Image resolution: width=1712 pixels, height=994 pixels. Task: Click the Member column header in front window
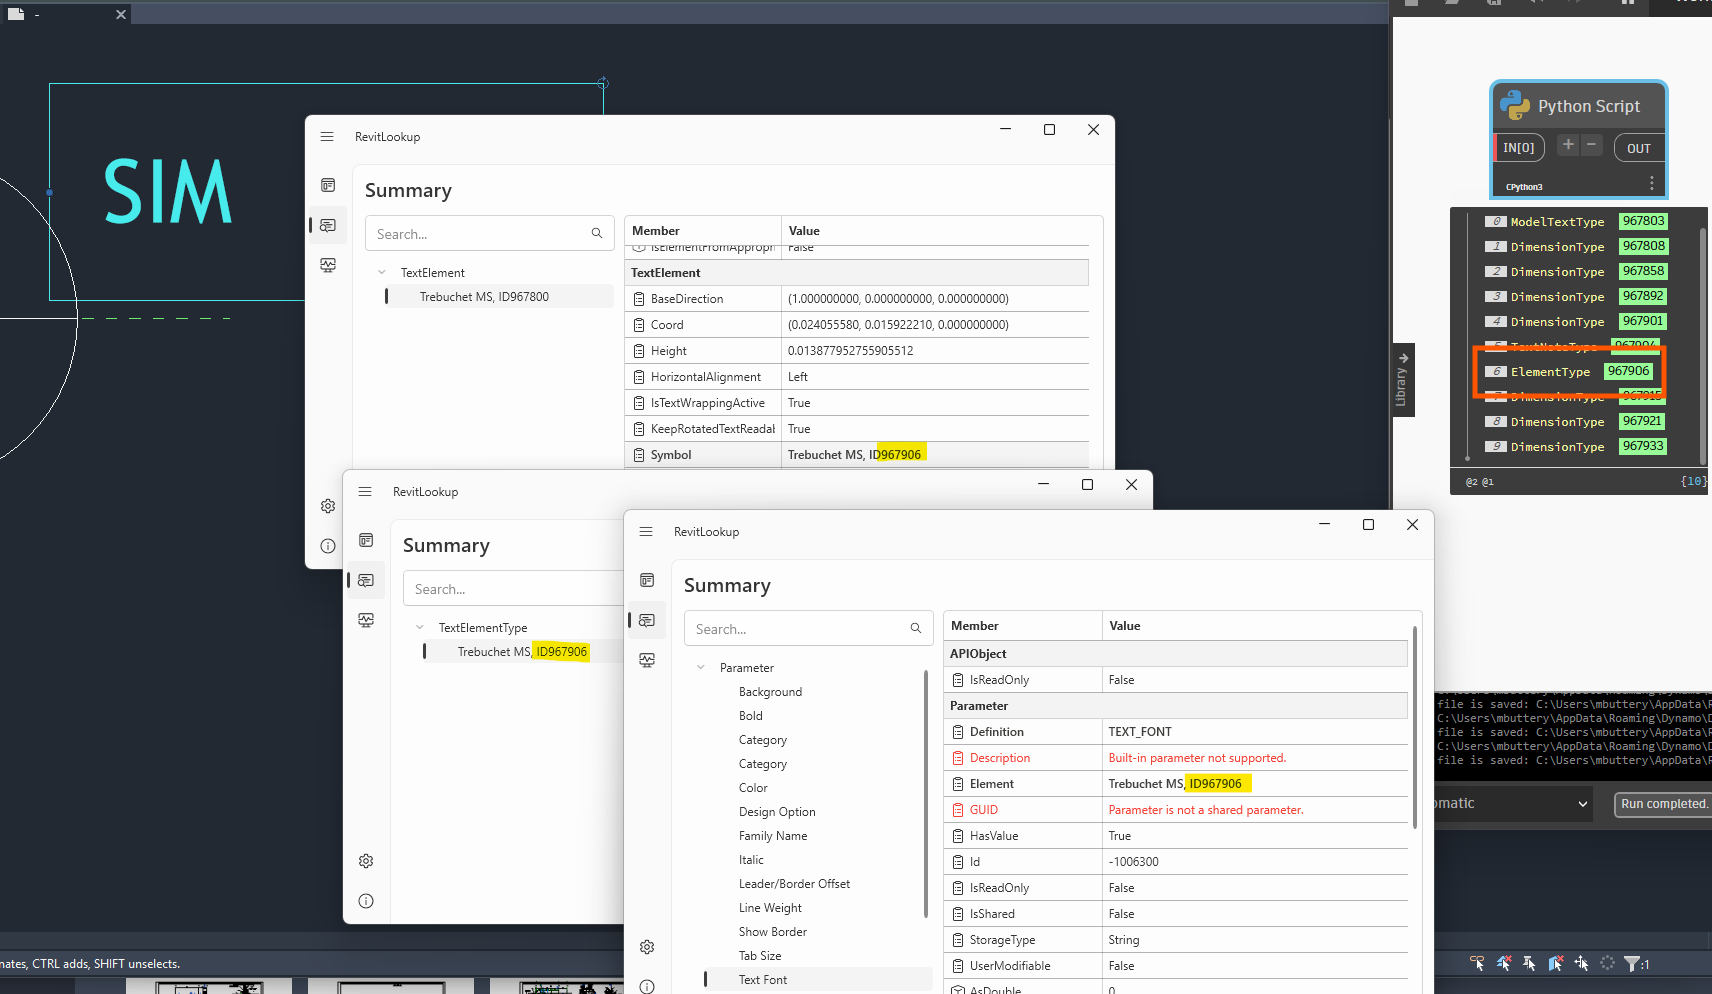point(1022,626)
